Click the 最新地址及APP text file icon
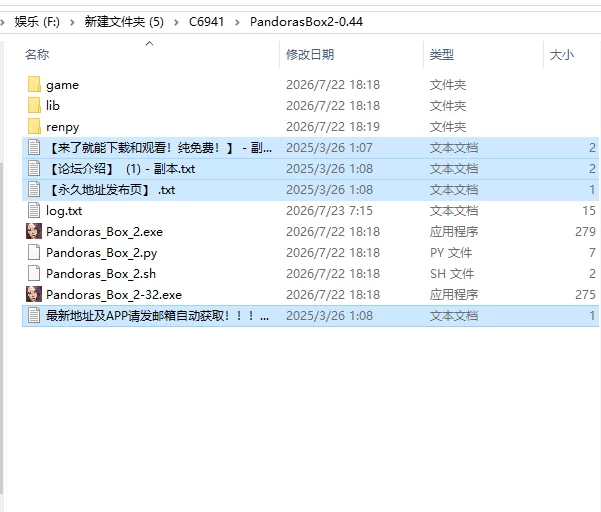 34,315
